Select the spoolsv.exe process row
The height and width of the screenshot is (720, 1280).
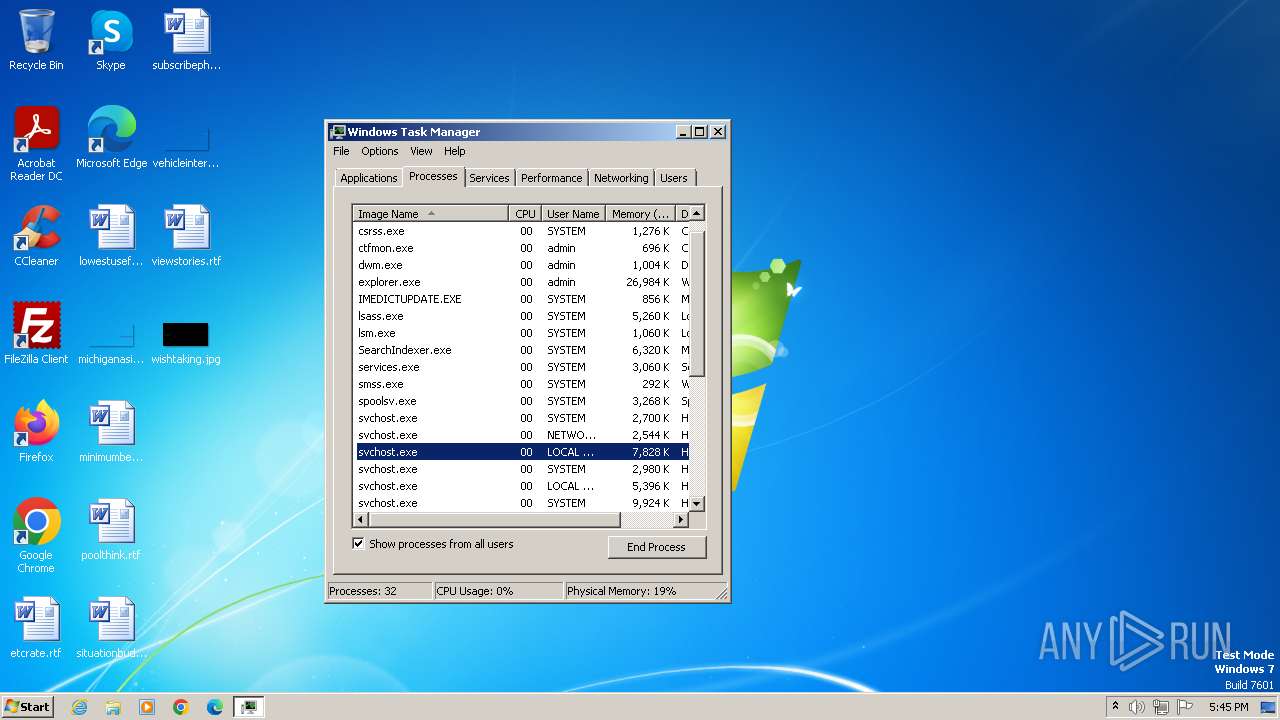click(521, 401)
